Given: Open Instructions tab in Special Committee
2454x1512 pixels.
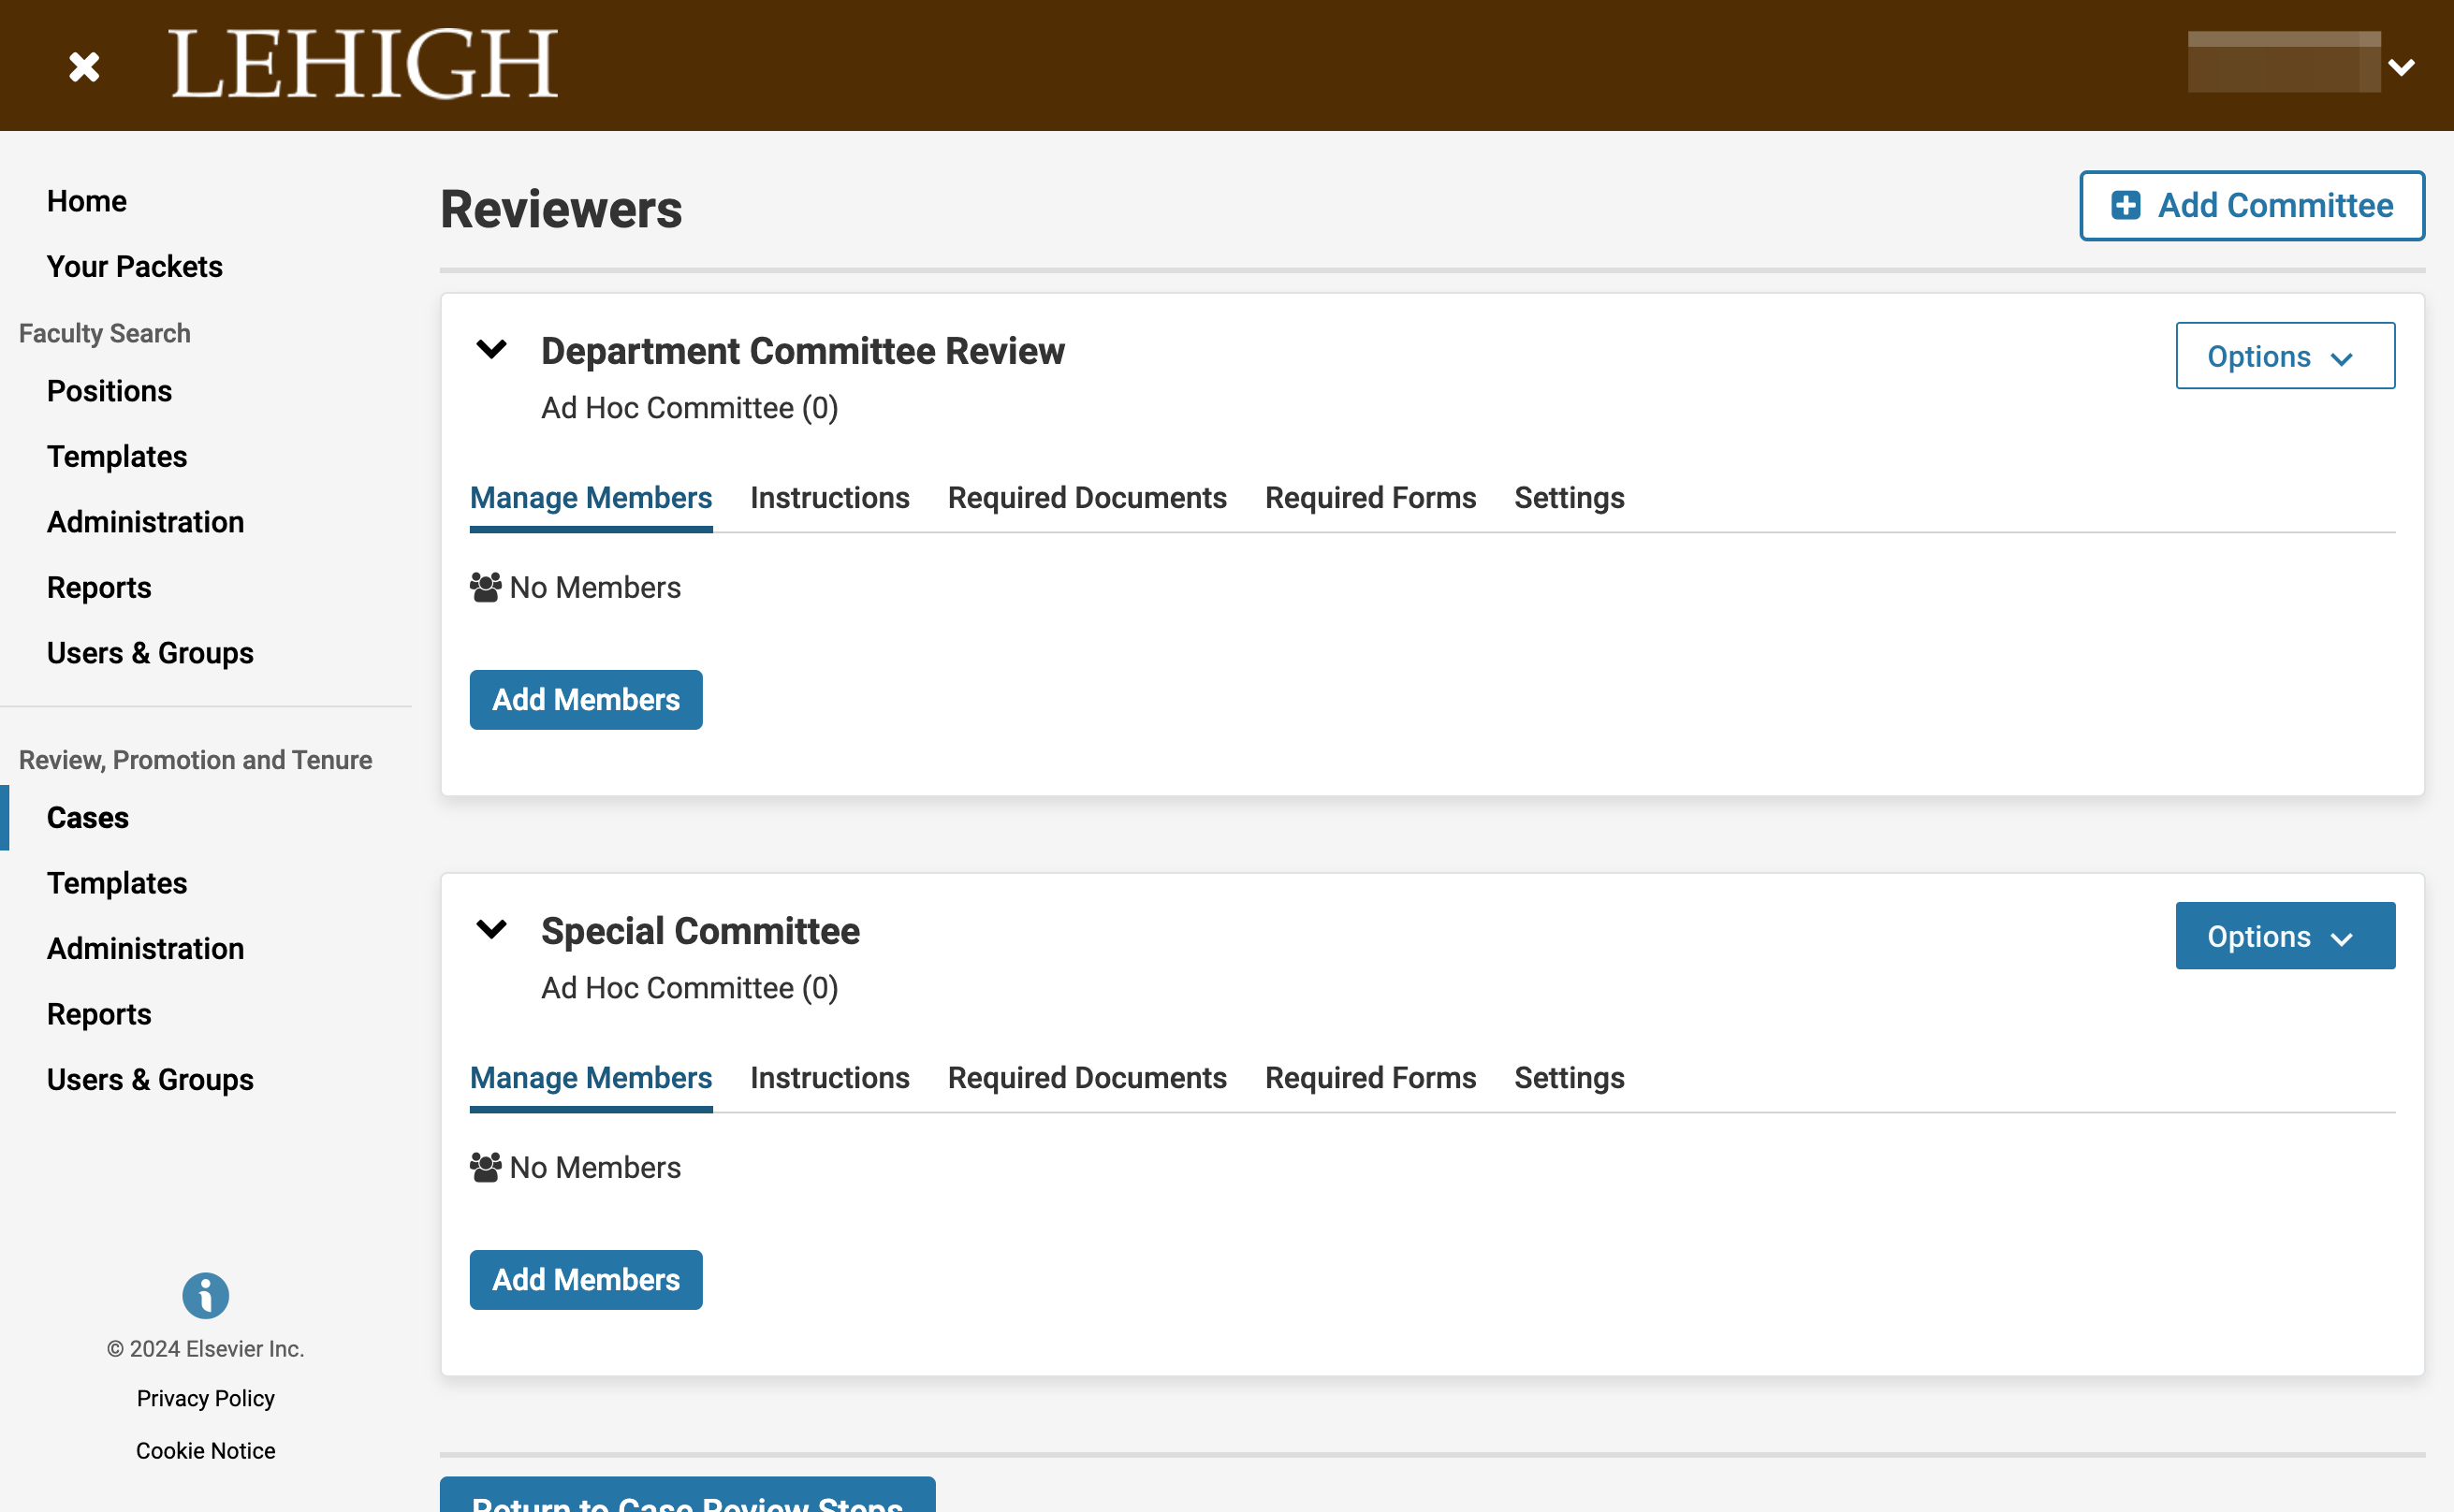Looking at the screenshot, I should [830, 1078].
